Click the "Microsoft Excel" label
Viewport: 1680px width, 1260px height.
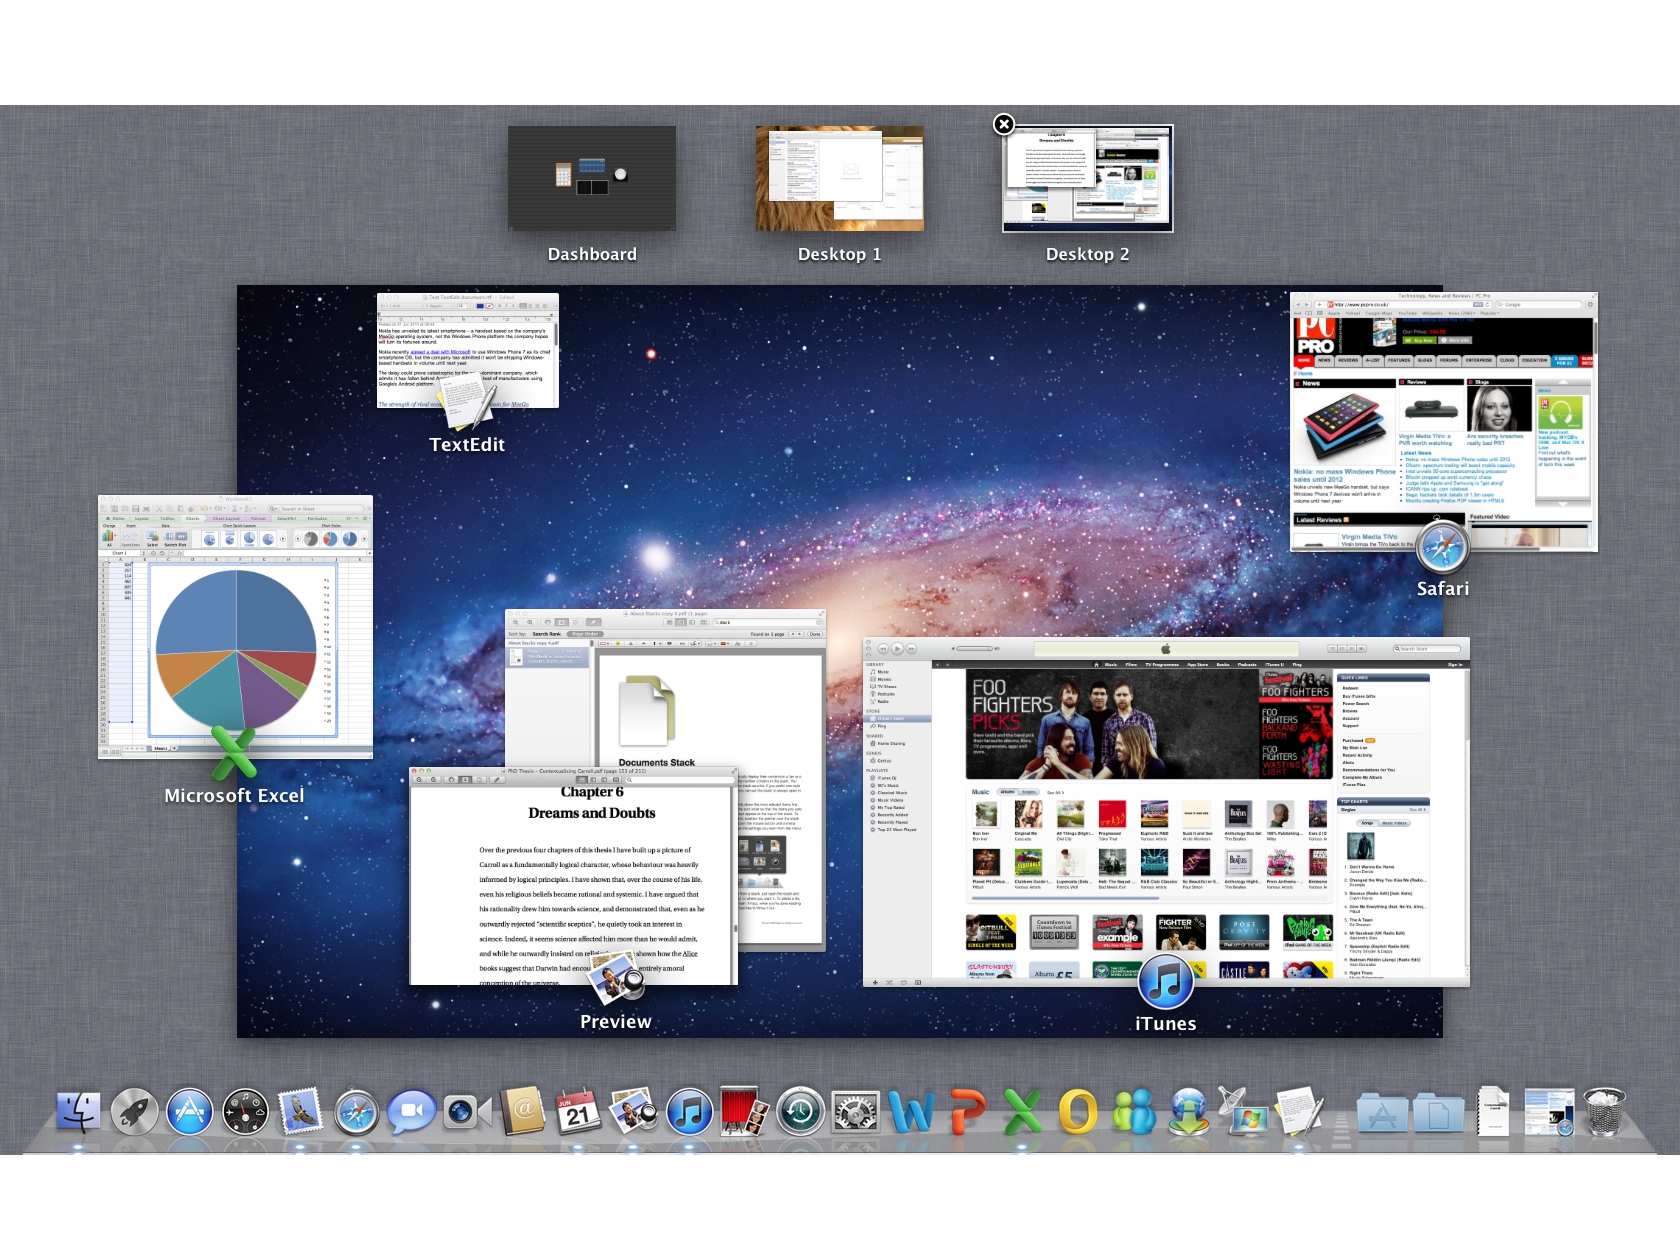(234, 795)
